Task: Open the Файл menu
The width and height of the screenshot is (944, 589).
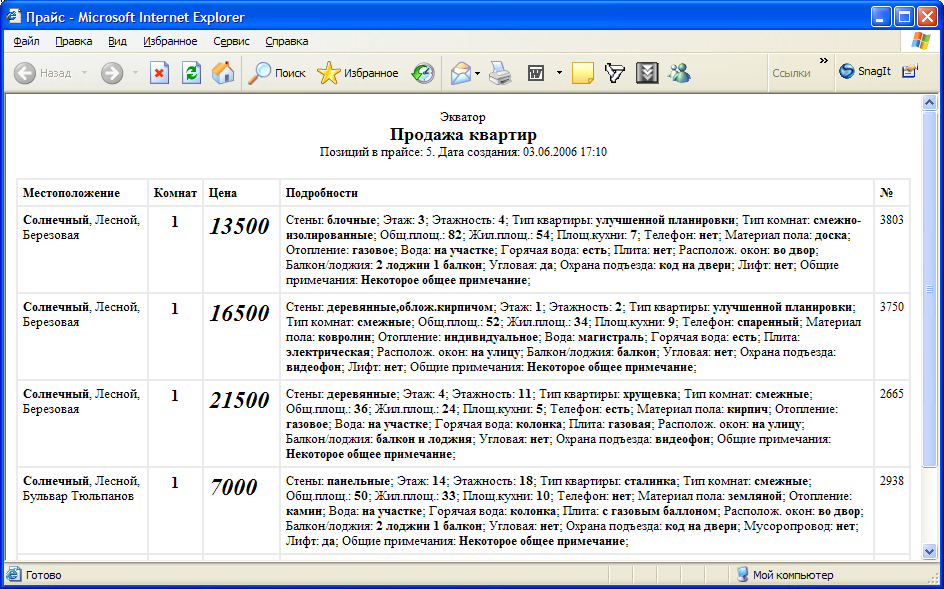Action: pos(26,41)
